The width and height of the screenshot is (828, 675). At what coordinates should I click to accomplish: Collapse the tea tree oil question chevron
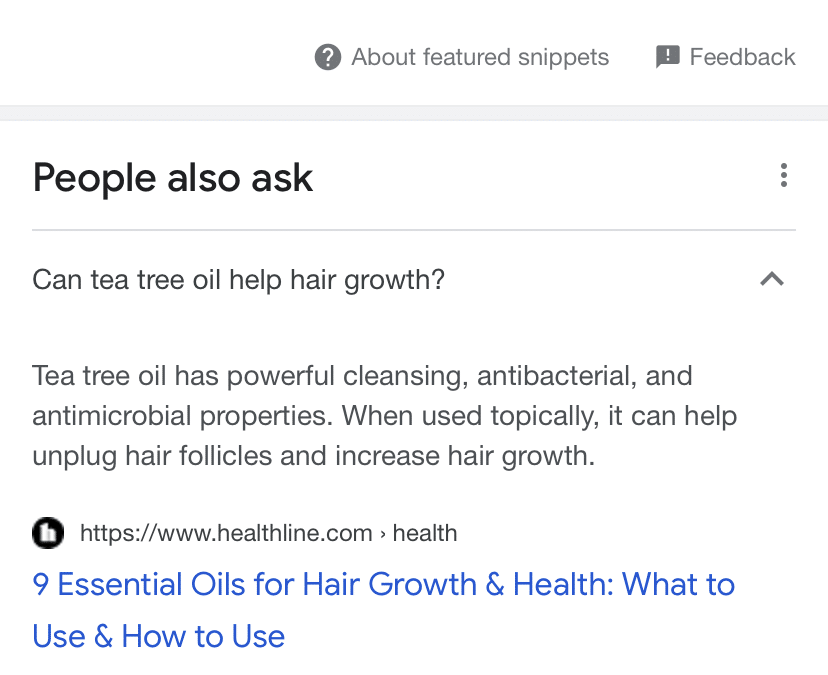pos(771,280)
